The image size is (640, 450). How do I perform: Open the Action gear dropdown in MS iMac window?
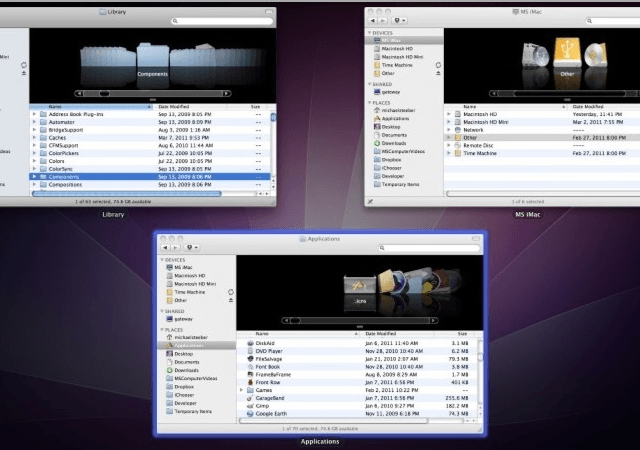[x=400, y=20]
